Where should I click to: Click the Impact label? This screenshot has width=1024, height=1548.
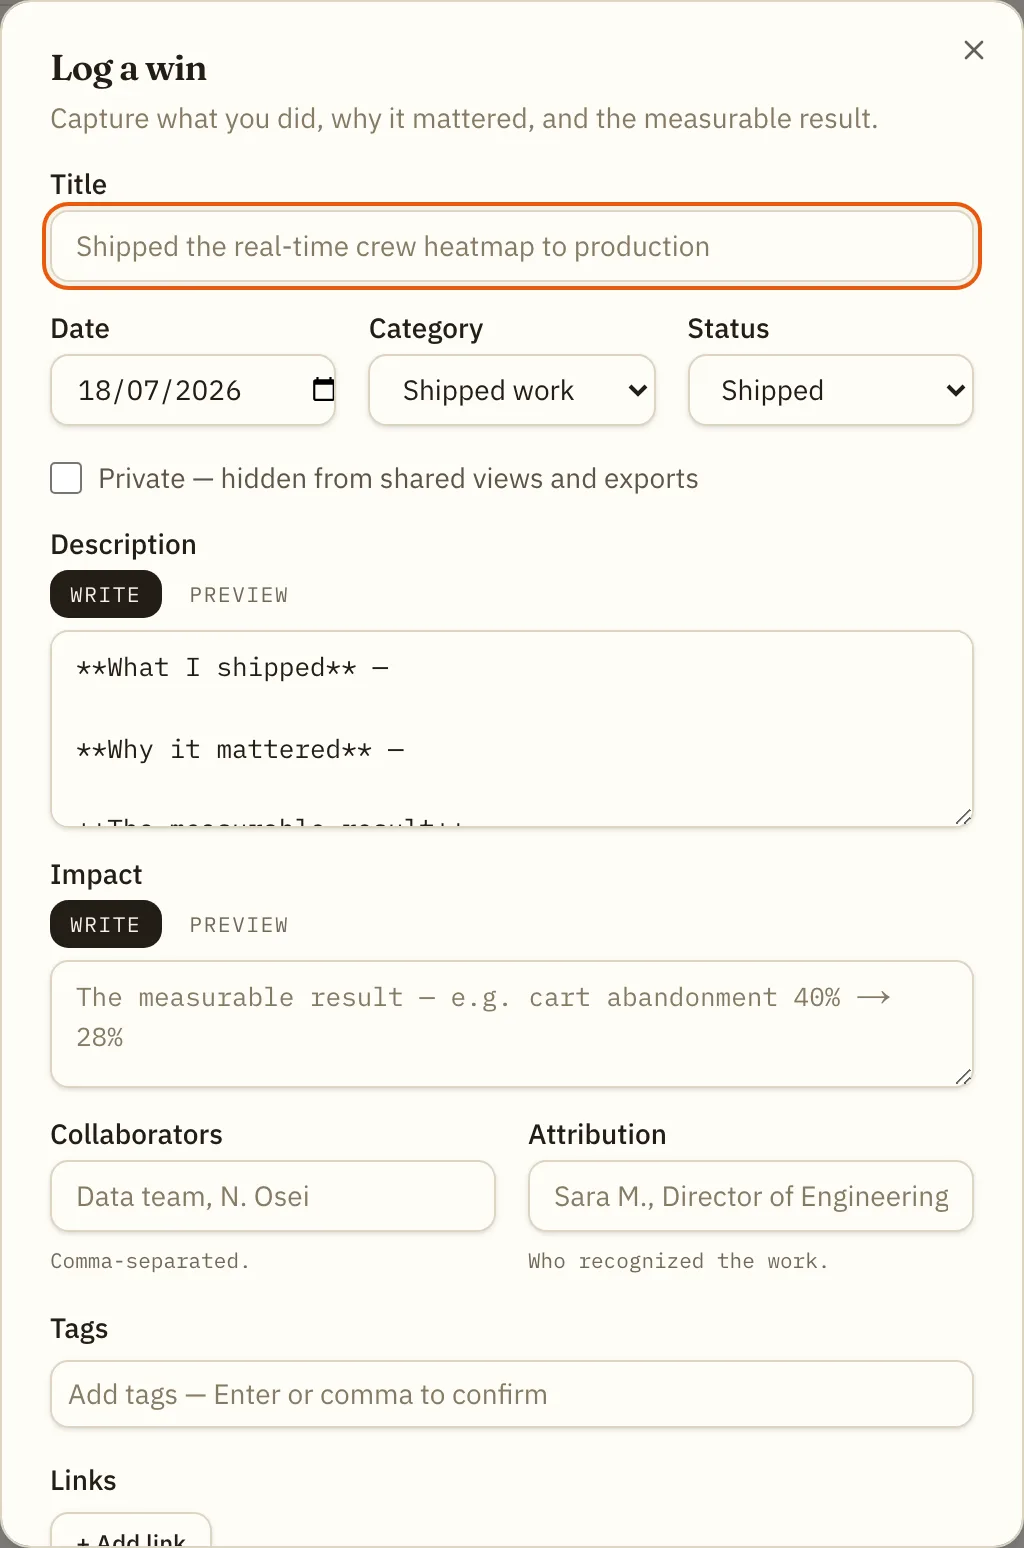coord(97,875)
